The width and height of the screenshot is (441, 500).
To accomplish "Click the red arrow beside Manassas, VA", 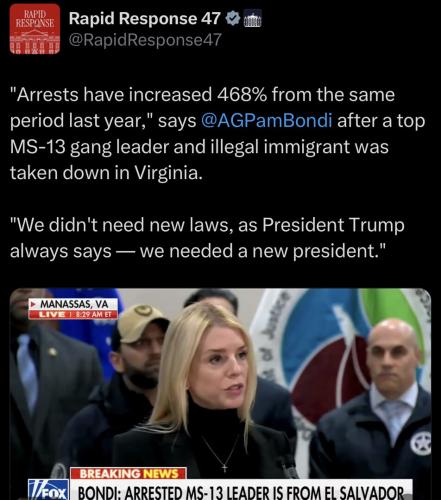I will point(33,304).
